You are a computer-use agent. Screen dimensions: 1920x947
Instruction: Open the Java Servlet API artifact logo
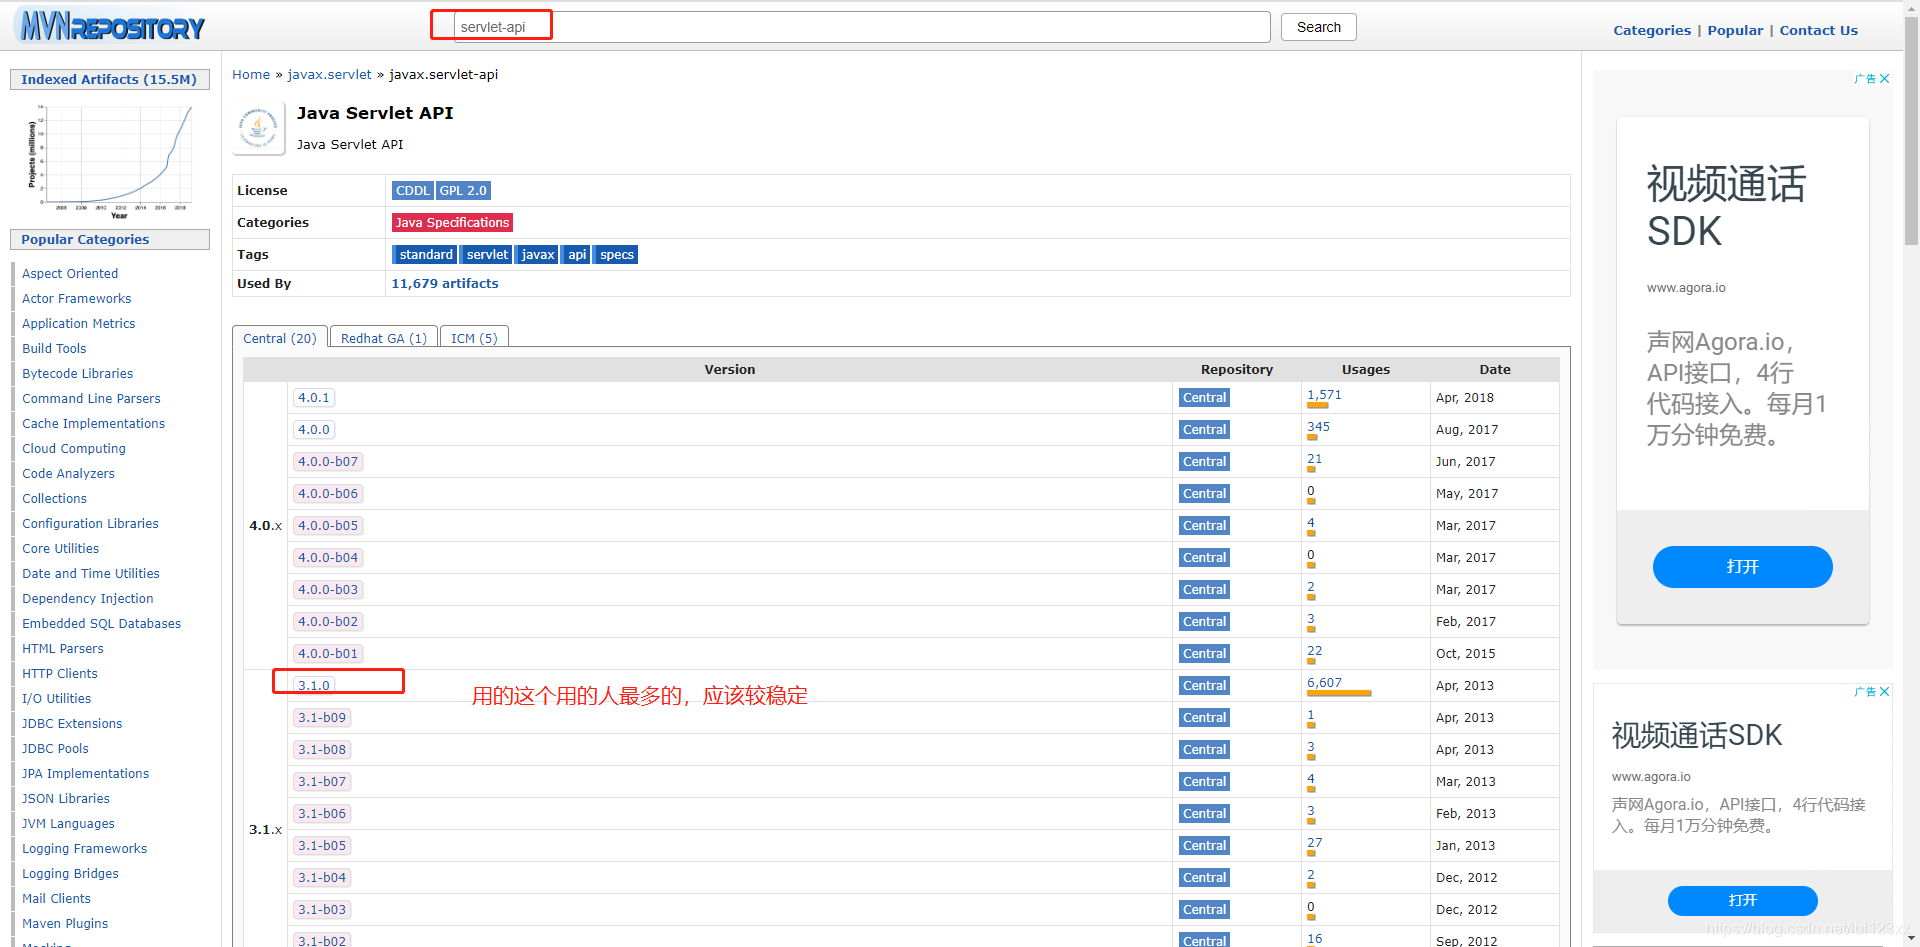point(259,128)
